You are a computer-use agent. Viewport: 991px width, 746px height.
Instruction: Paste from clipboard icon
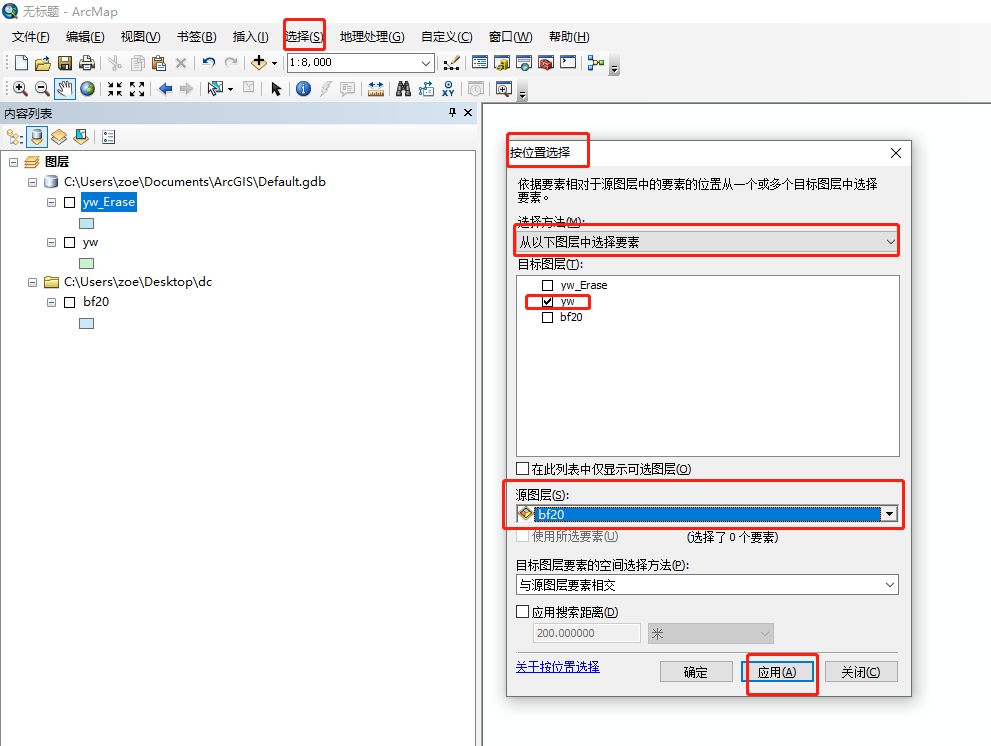[x=159, y=63]
